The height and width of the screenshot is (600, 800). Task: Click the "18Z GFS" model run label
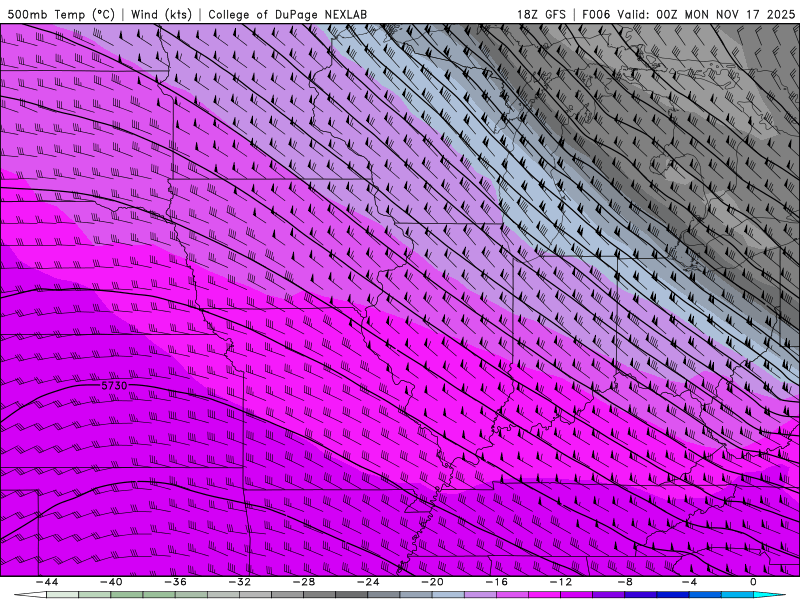click(541, 14)
